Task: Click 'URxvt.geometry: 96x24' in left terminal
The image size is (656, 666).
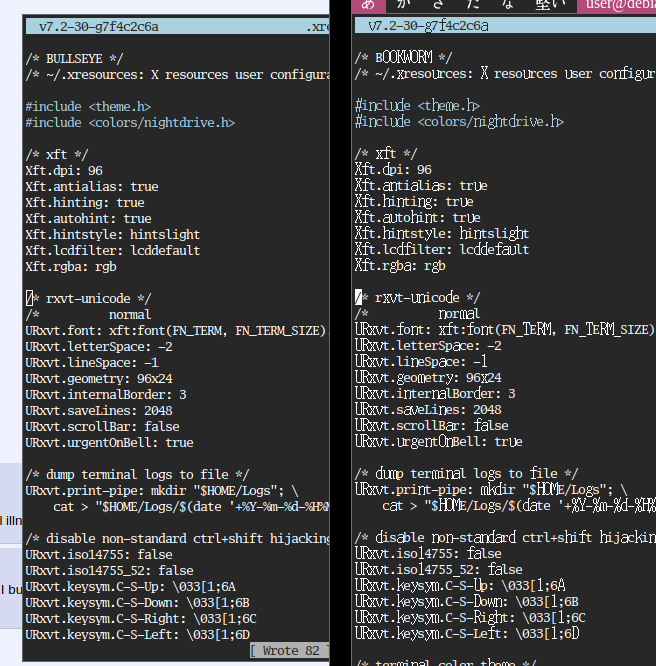Action: pos(99,378)
